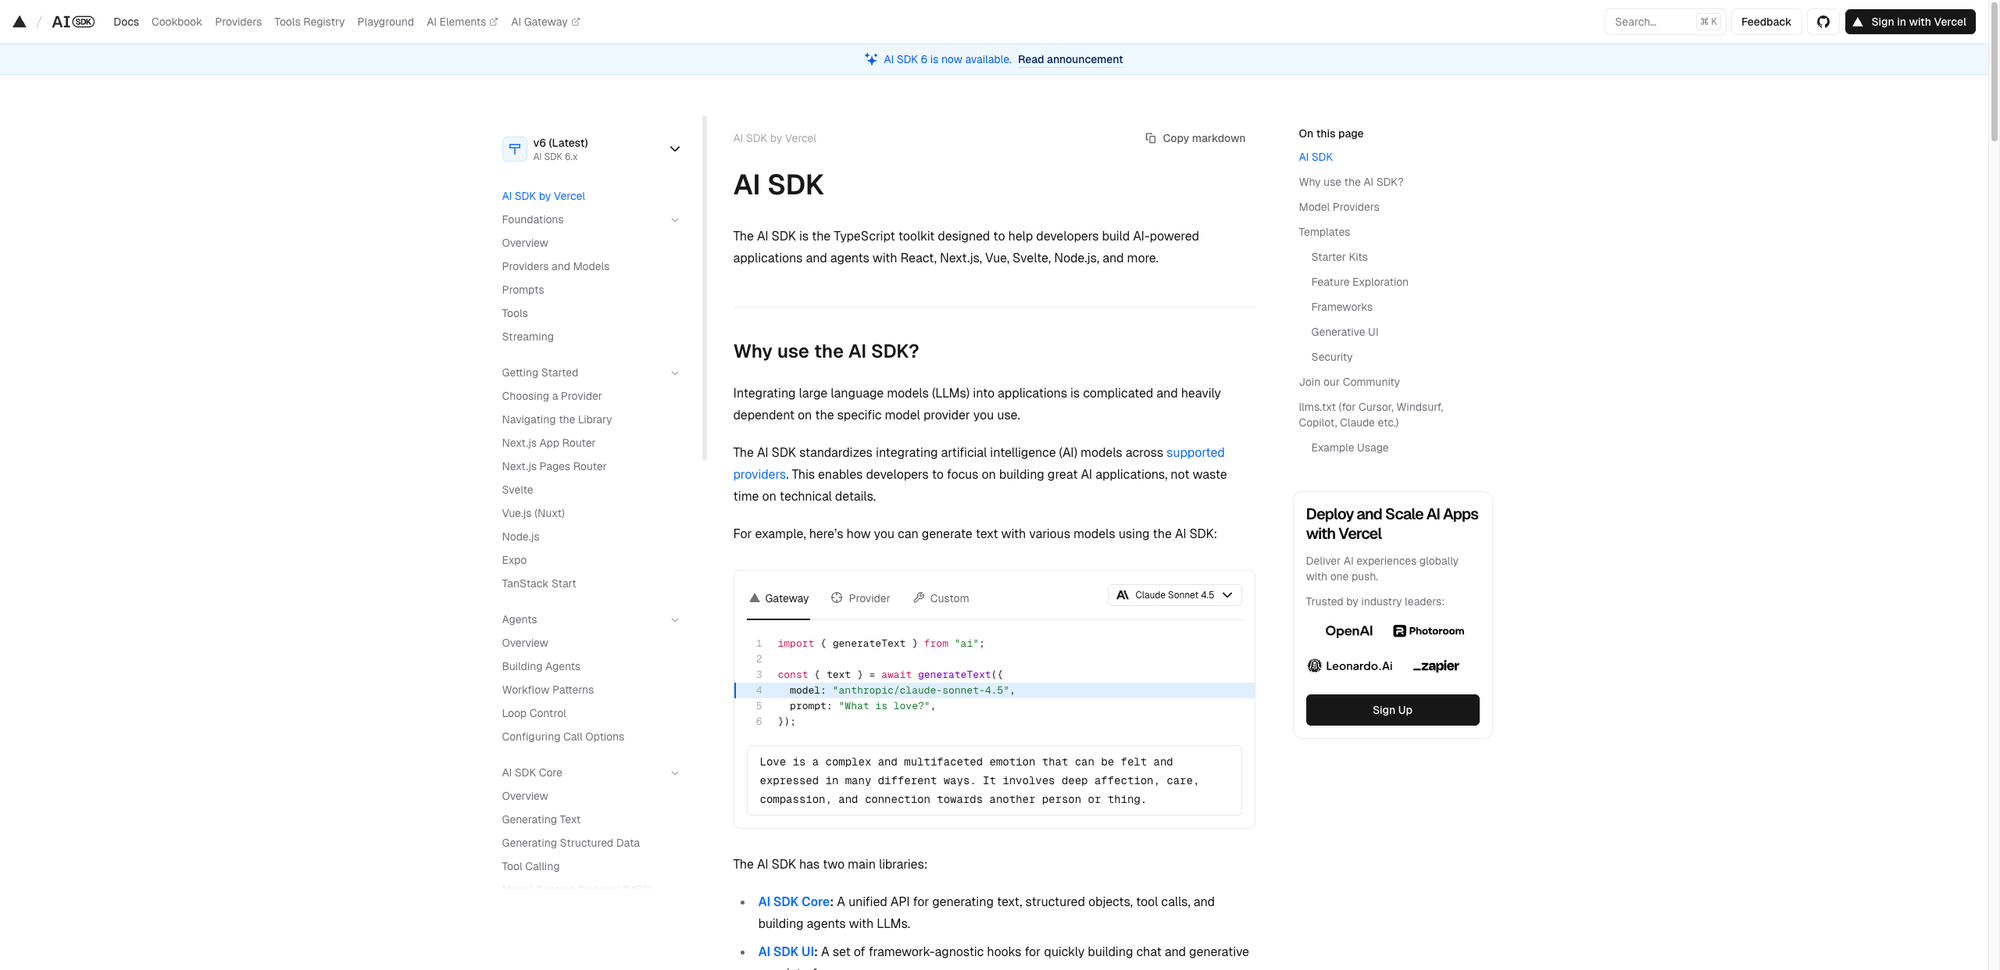Focus the Search input field
Viewport: 2000px width, 970px height.
[x=1665, y=22]
